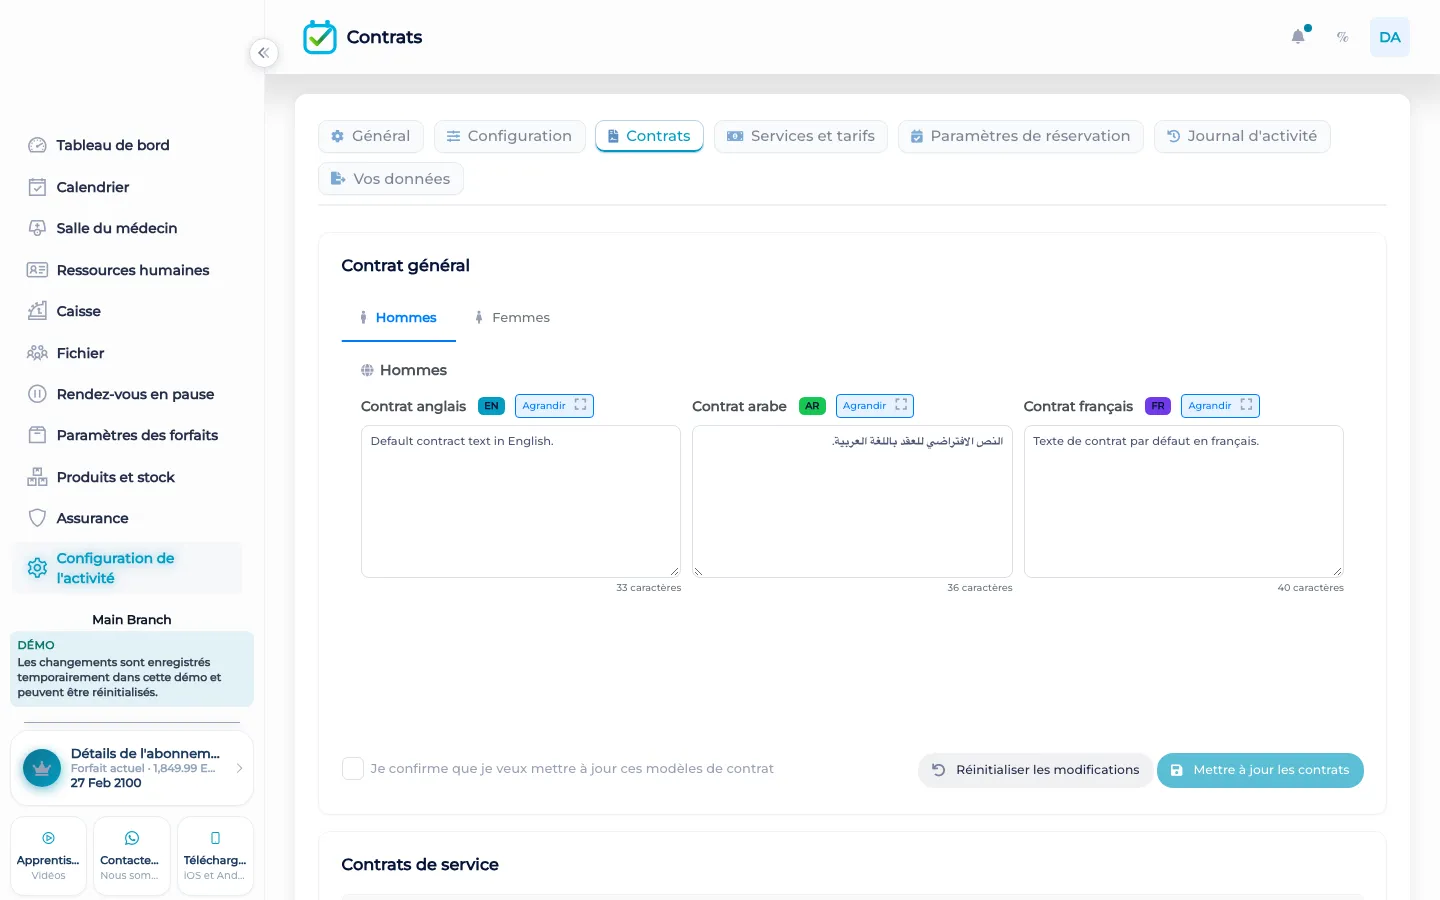The height and width of the screenshot is (900, 1440).
Task: Expand the Arabic contract with Agrandir
Action: (875, 406)
